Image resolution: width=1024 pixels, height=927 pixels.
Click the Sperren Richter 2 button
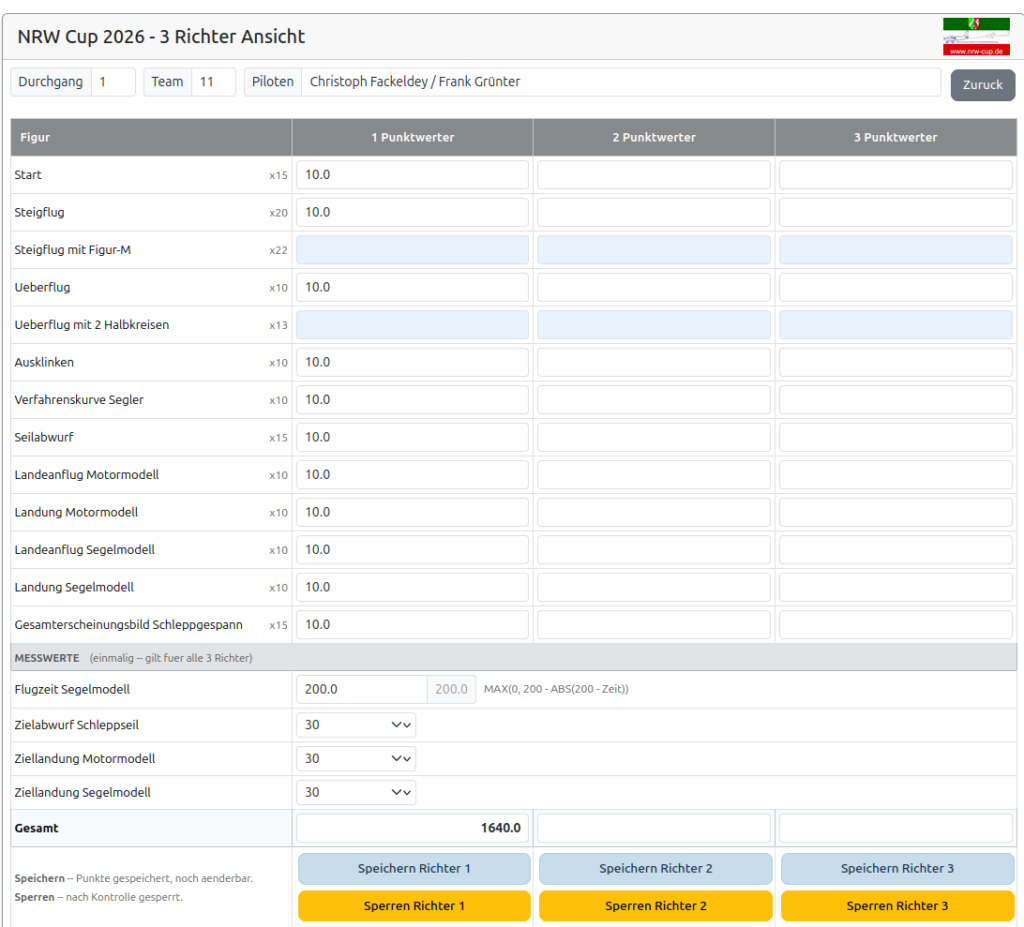coord(655,906)
